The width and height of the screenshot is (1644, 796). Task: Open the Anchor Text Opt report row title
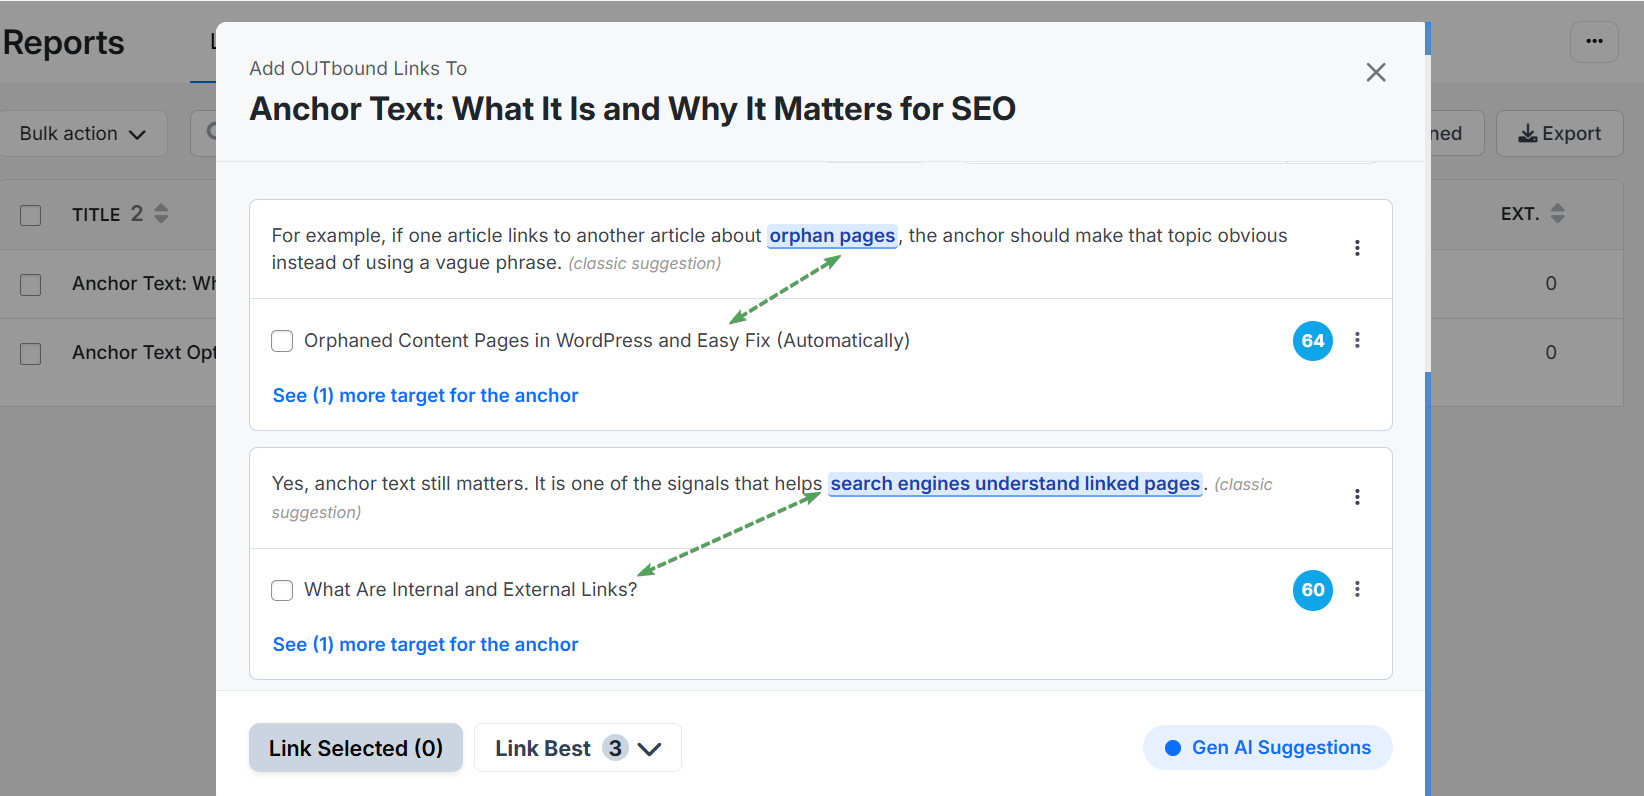144,353
